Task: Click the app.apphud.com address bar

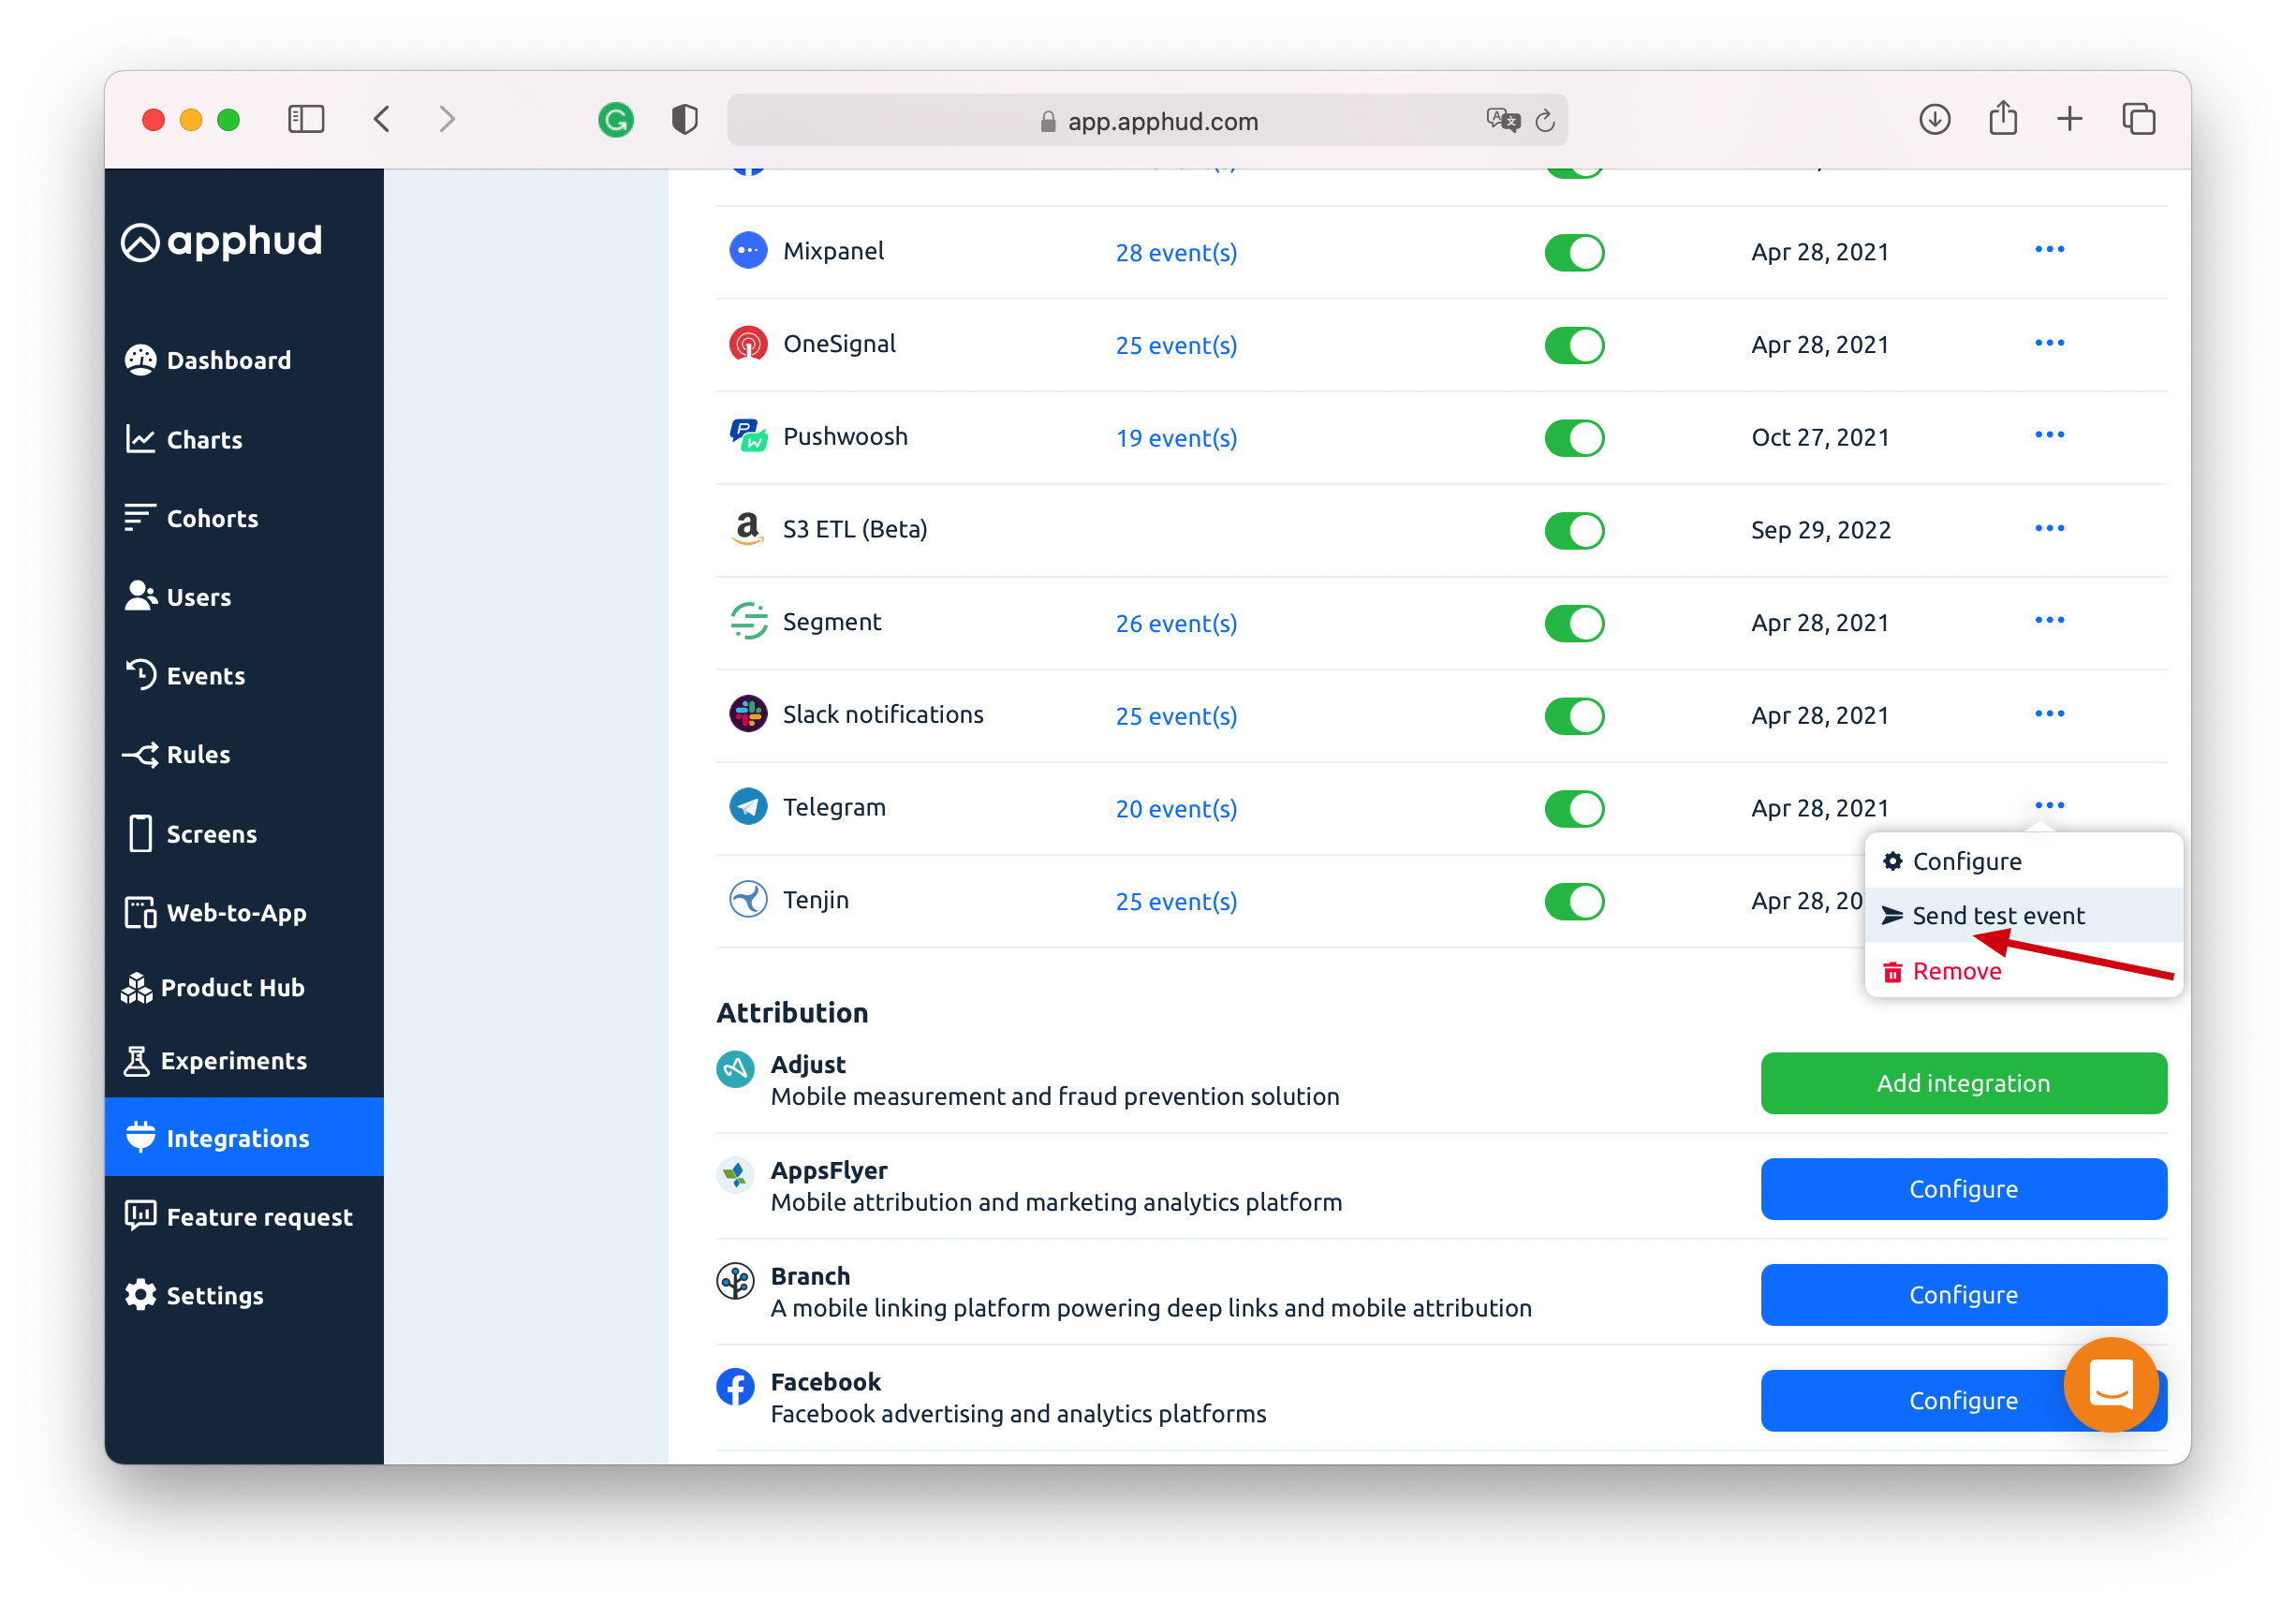Action: (x=1160, y=121)
